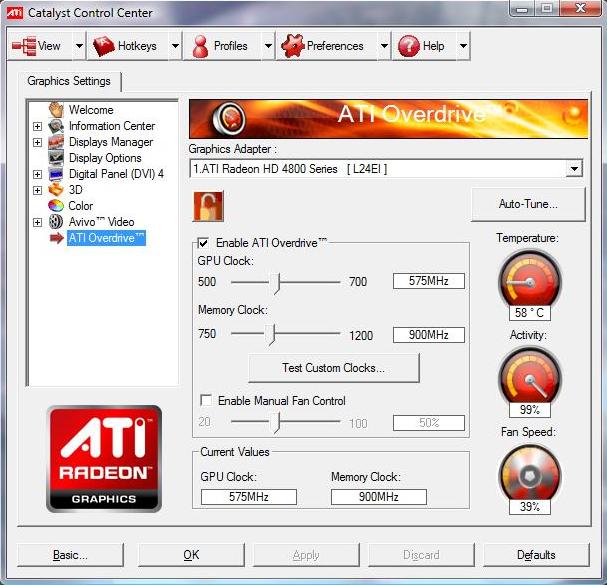Click the 58 °C temperature reading
Screen dimensions: 607x585
coord(530,313)
